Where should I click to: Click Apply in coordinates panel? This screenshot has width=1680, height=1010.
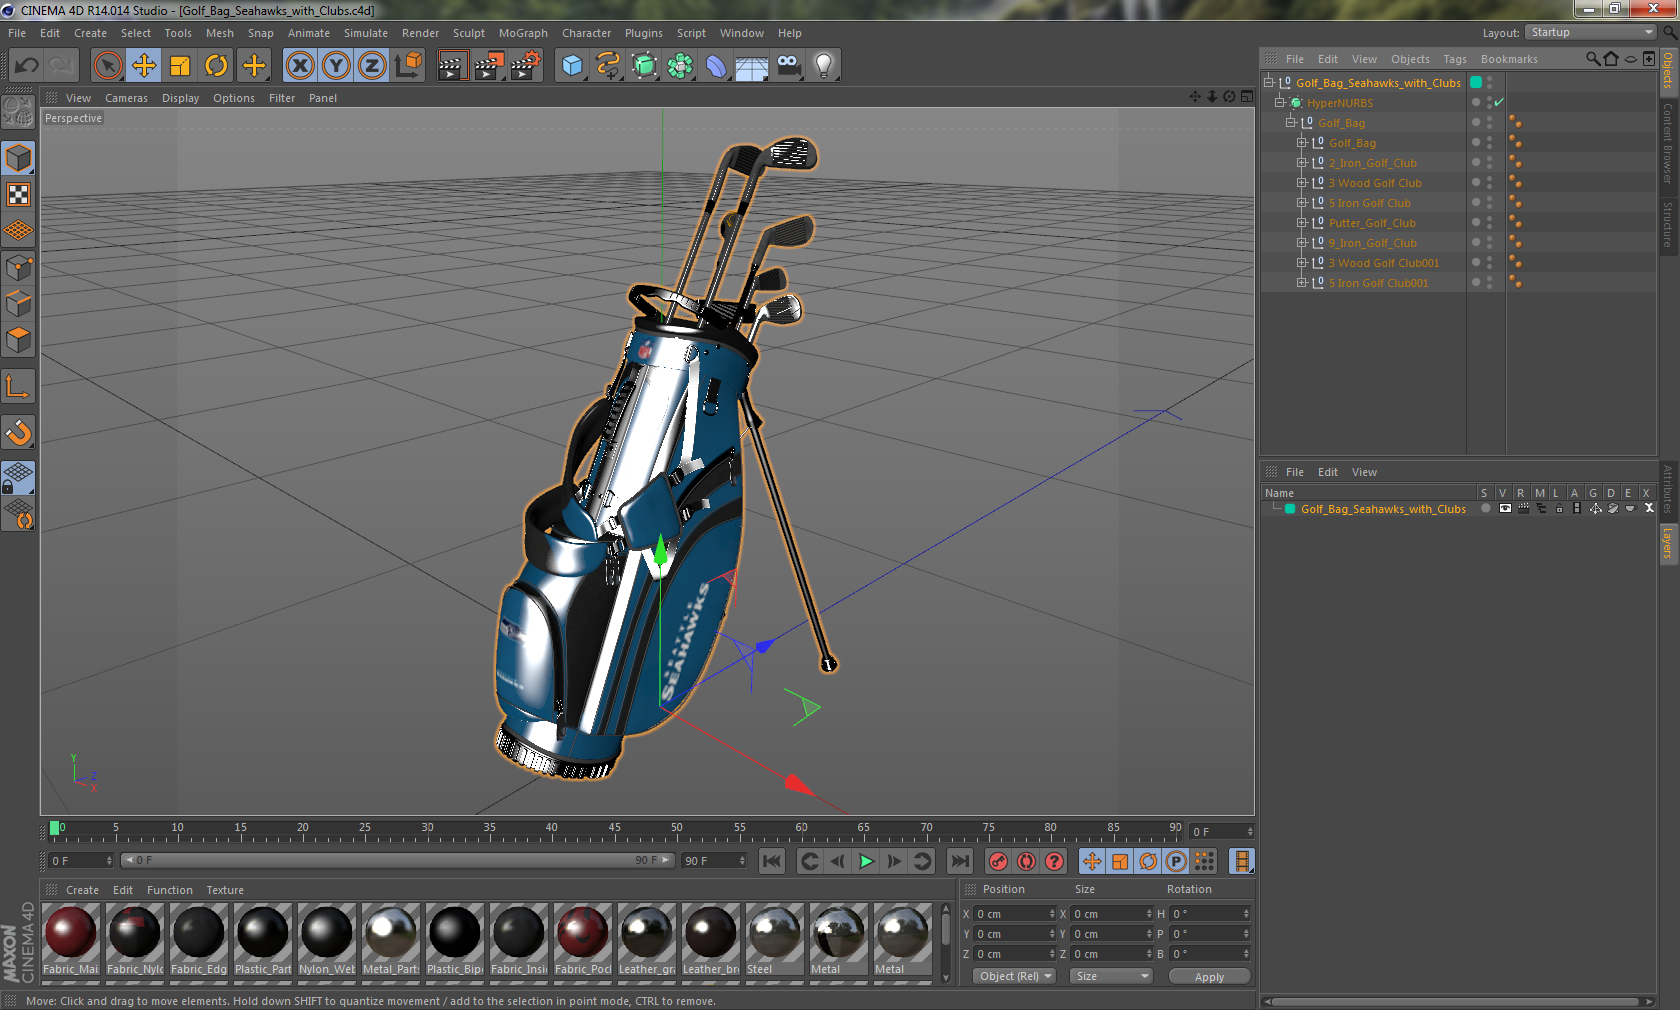1209,977
